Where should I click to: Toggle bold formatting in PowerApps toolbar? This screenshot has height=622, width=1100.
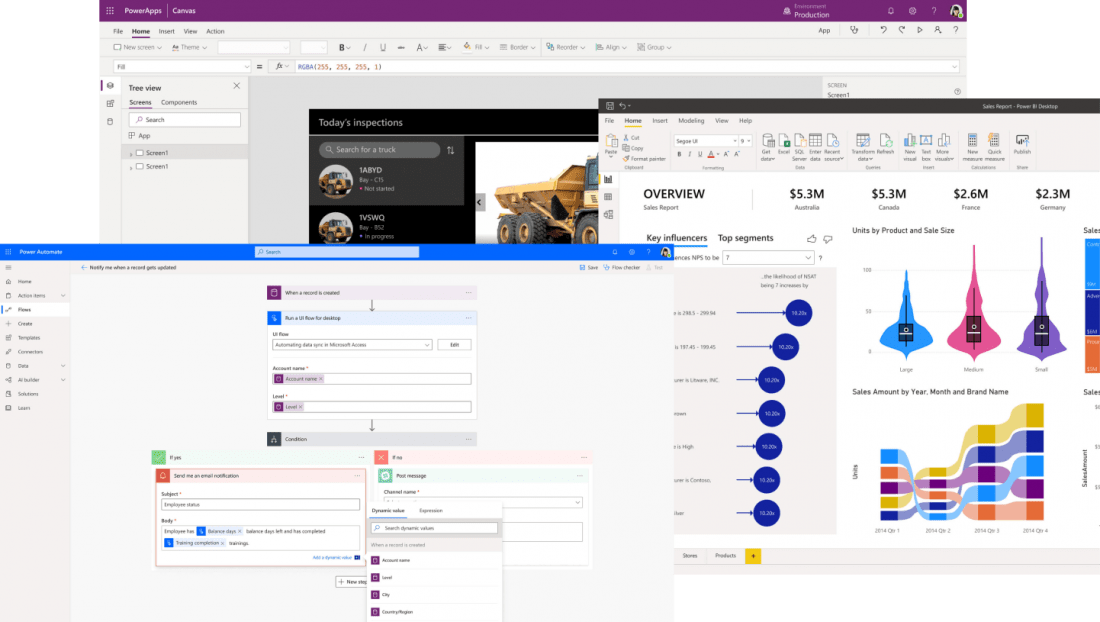[x=341, y=47]
